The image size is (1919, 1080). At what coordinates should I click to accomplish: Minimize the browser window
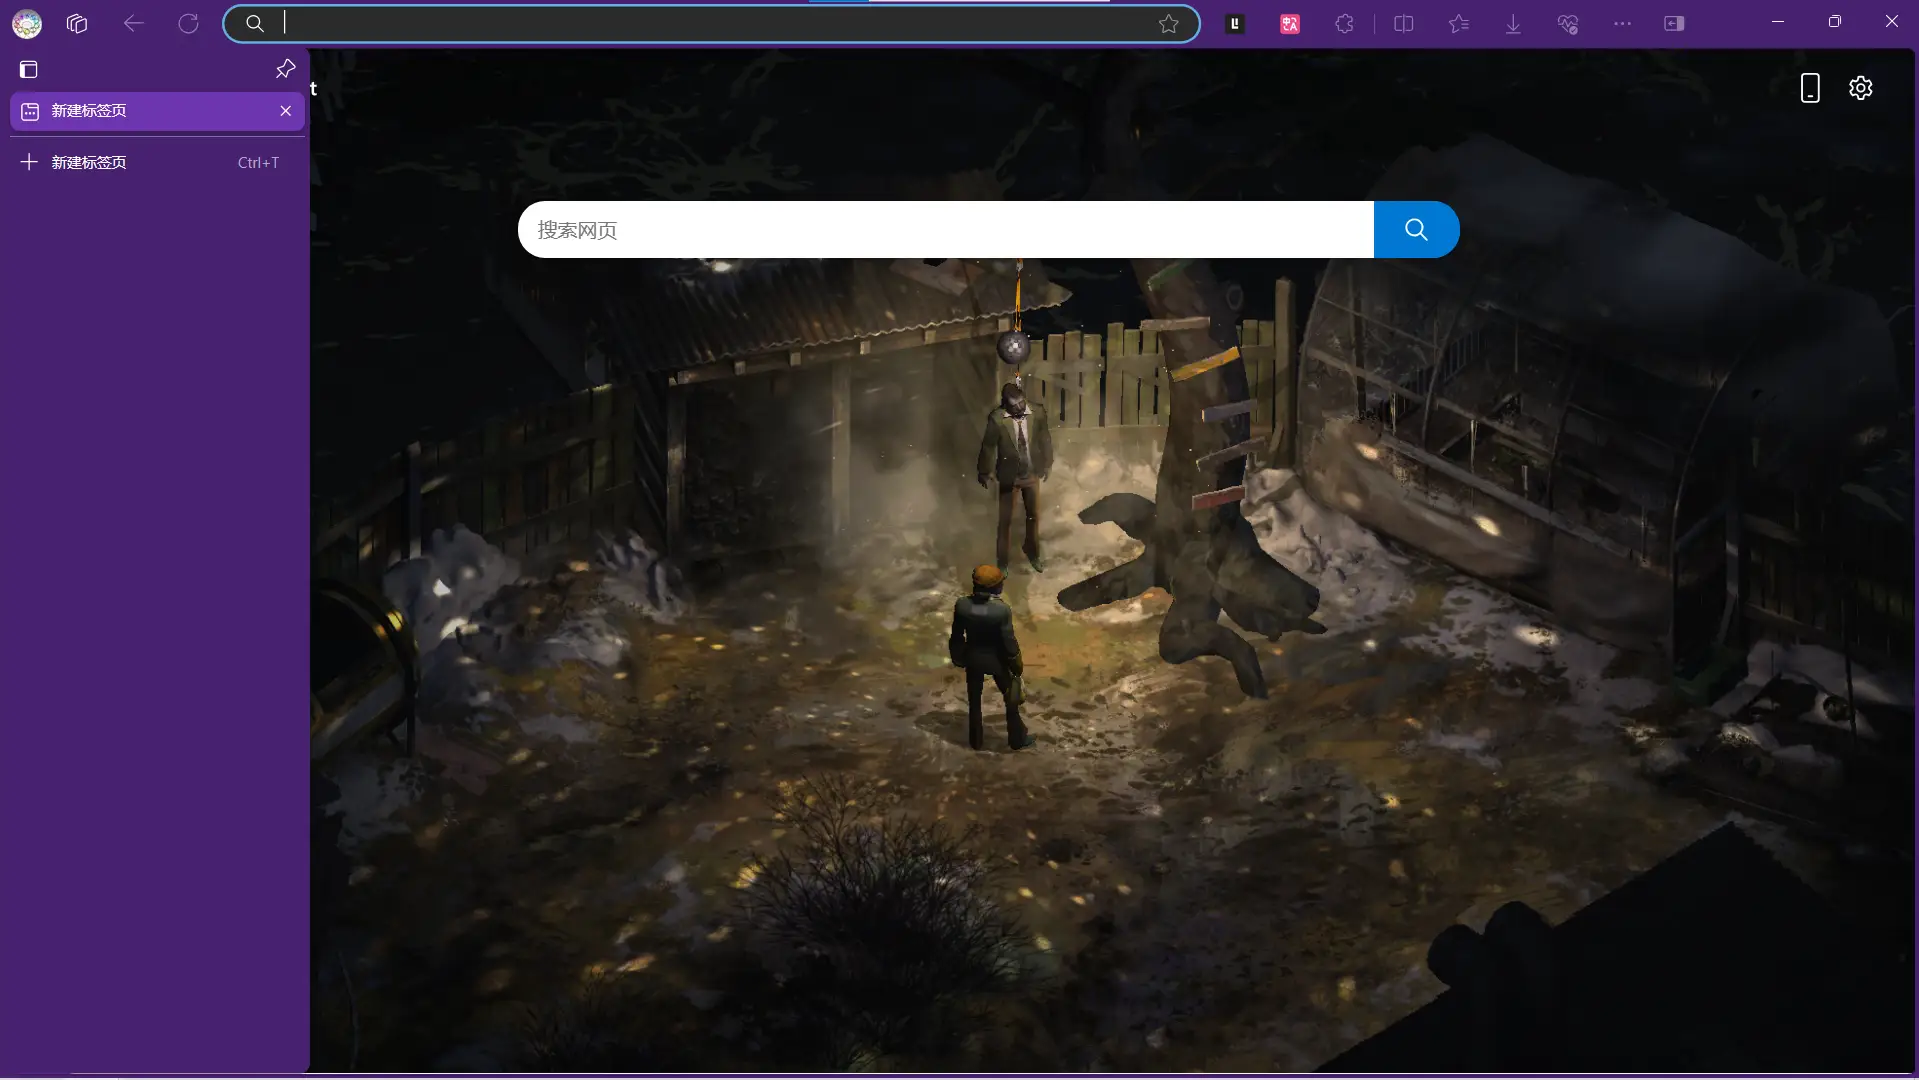click(1777, 22)
